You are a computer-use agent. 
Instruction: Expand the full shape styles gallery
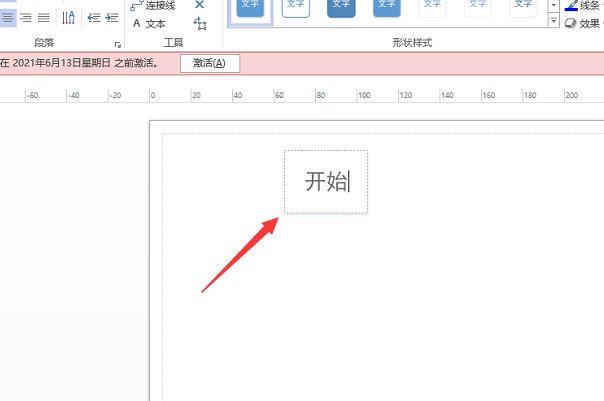(554, 21)
